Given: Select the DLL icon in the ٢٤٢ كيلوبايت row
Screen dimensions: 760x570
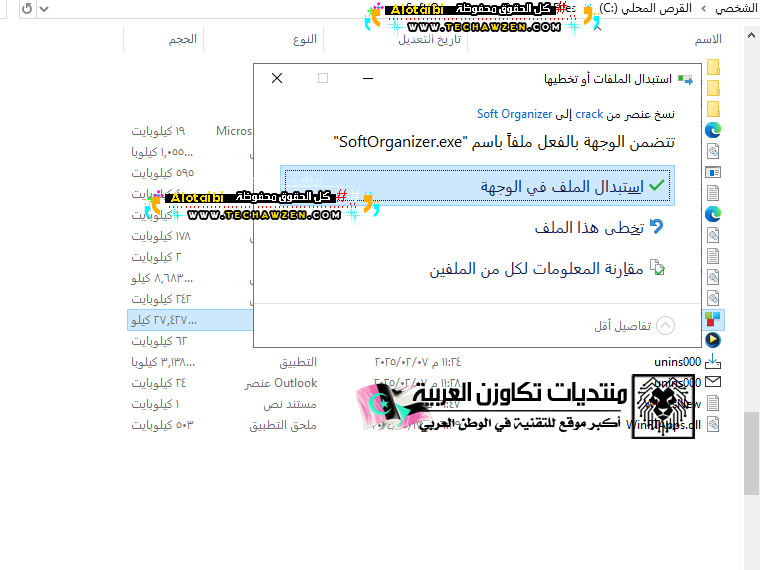Looking at the screenshot, I should (713, 298).
